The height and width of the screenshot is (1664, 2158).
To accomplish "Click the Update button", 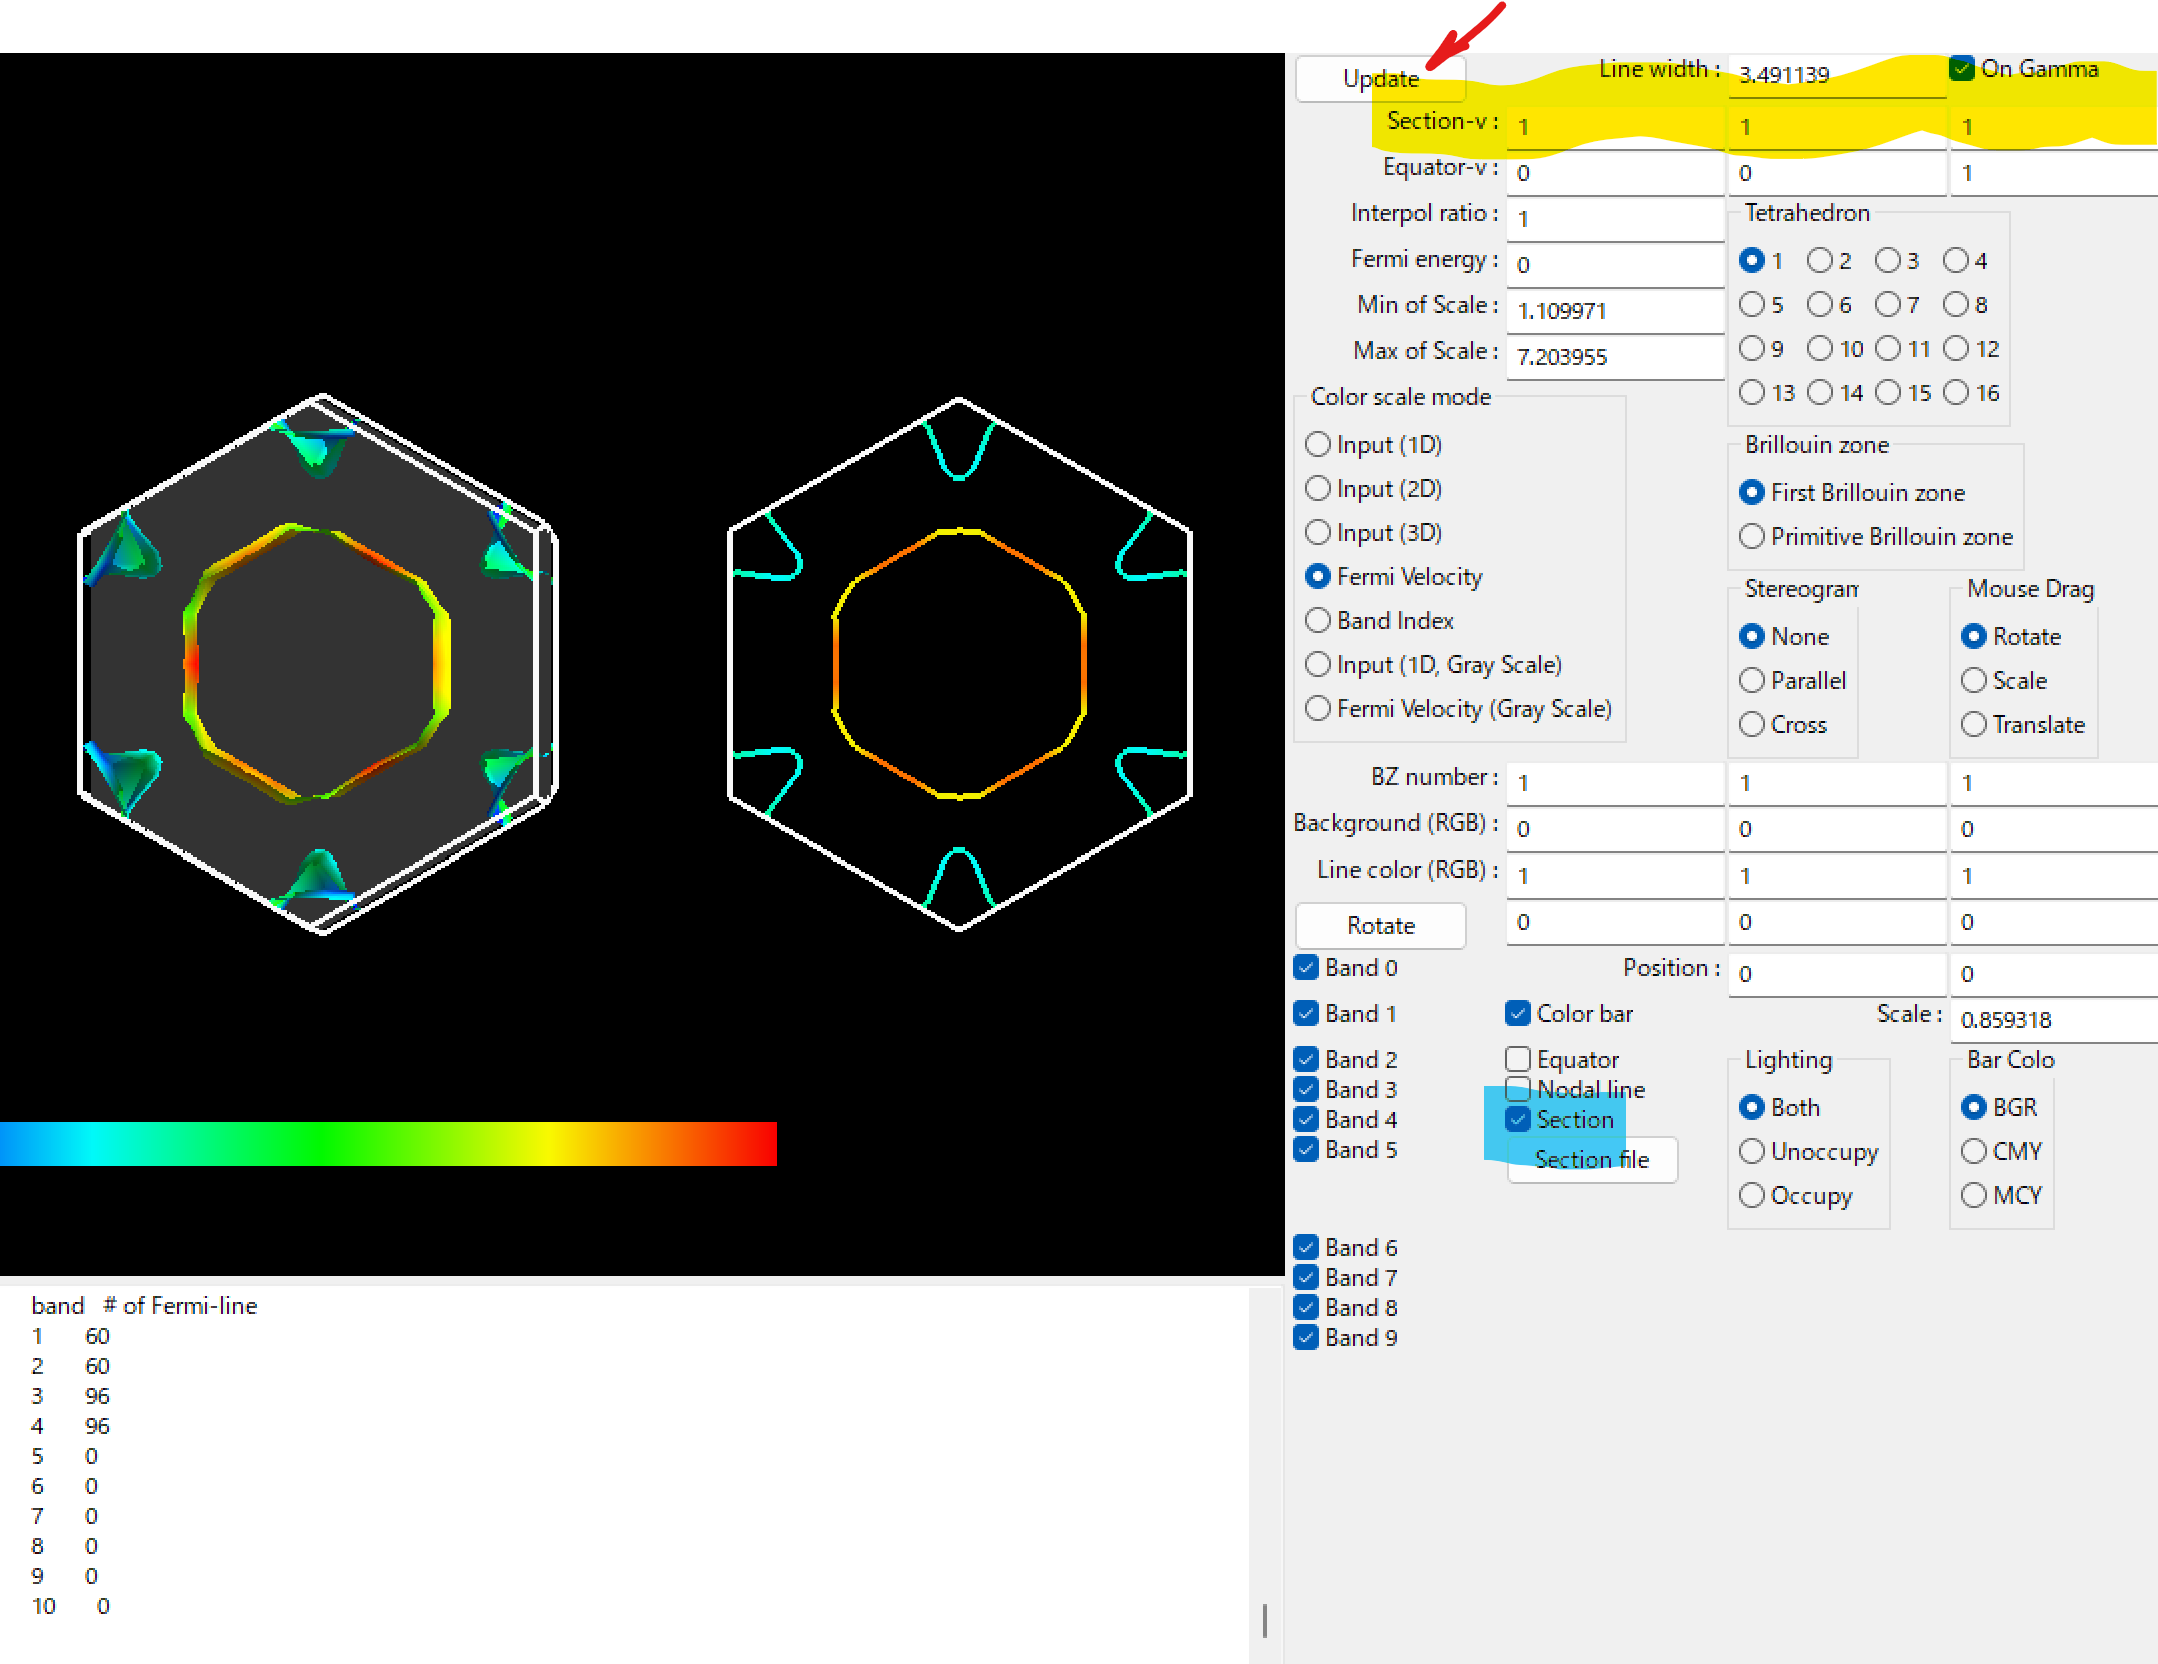I will (x=1380, y=79).
